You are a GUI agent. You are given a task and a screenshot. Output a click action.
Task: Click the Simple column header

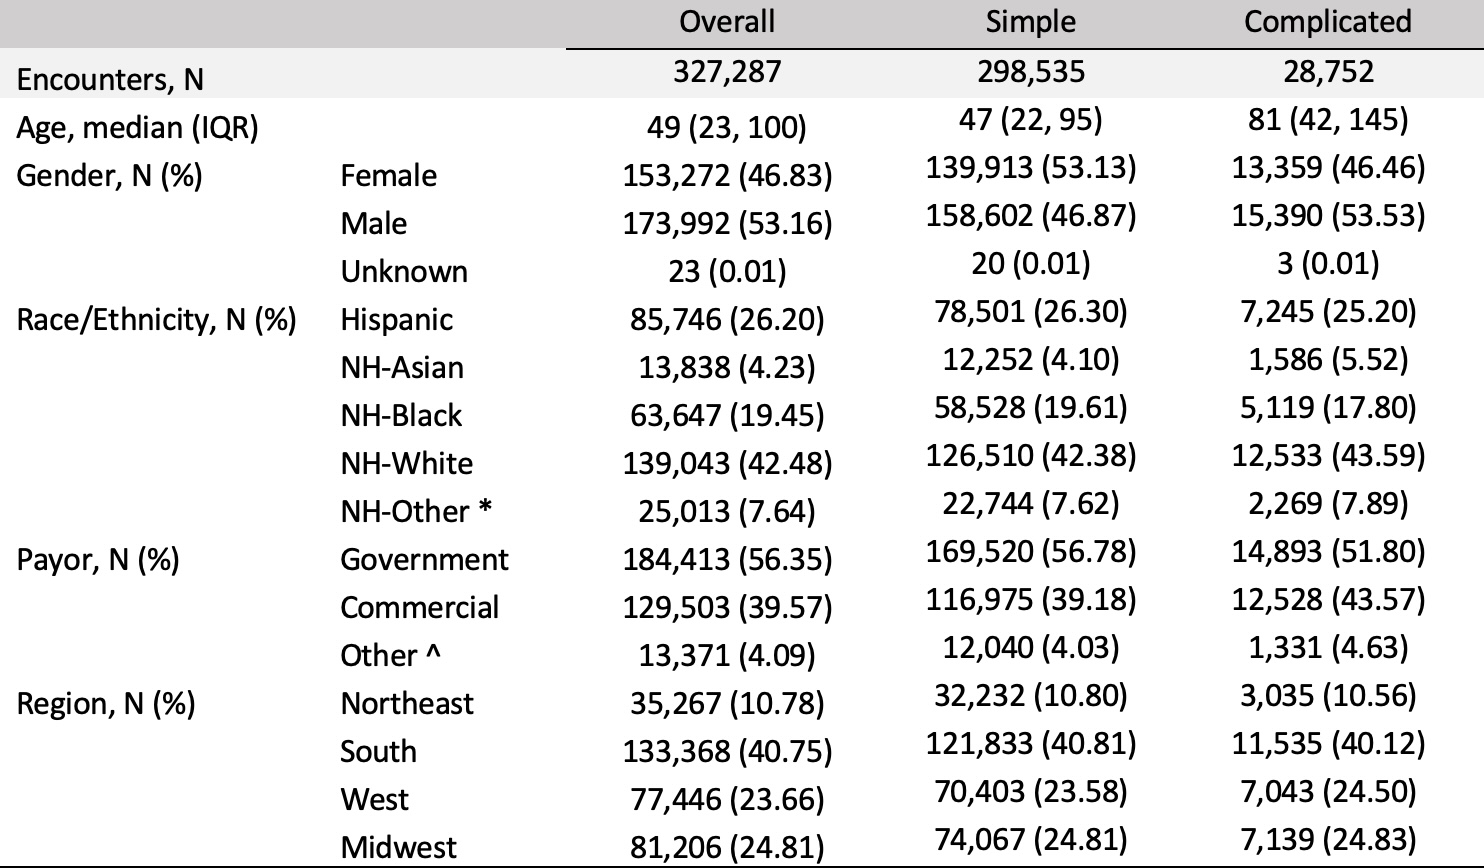coord(1030,21)
